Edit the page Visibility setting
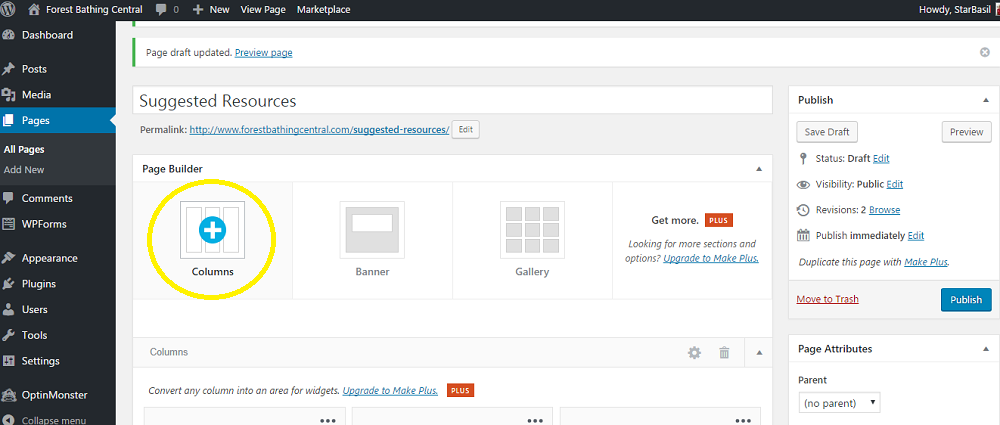1000x425 pixels. click(895, 184)
